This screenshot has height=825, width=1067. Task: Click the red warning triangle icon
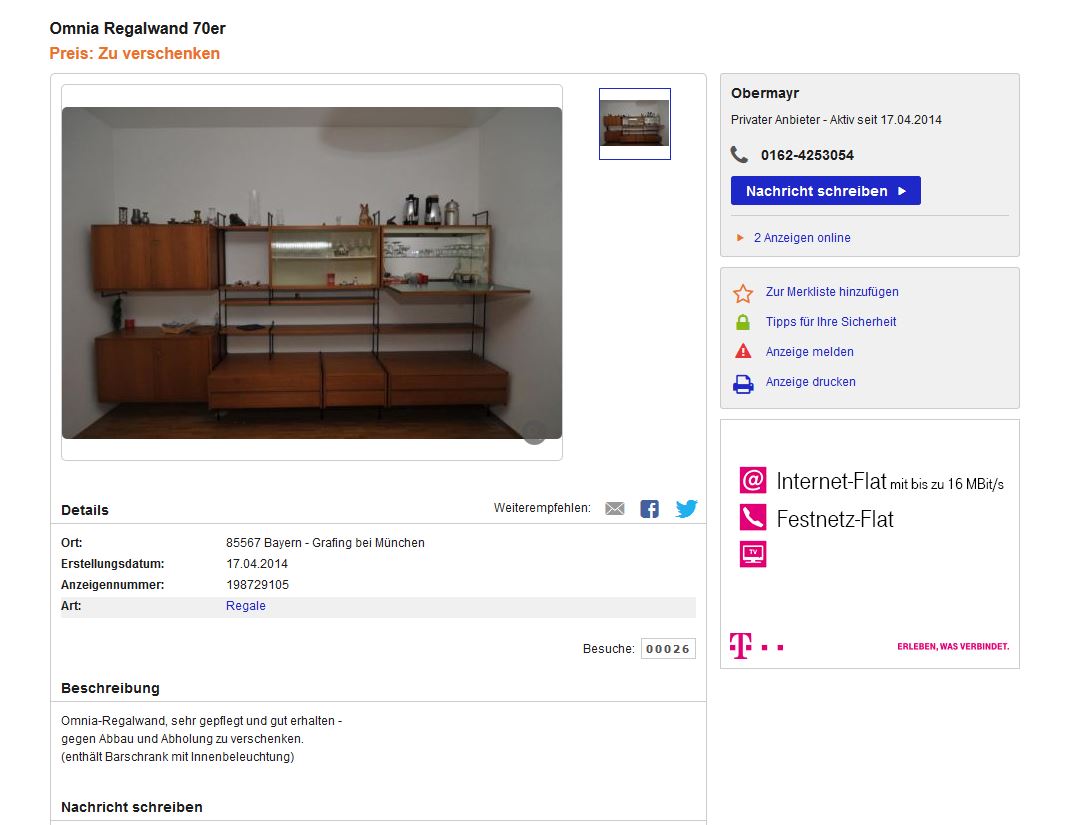click(x=742, y=351)
